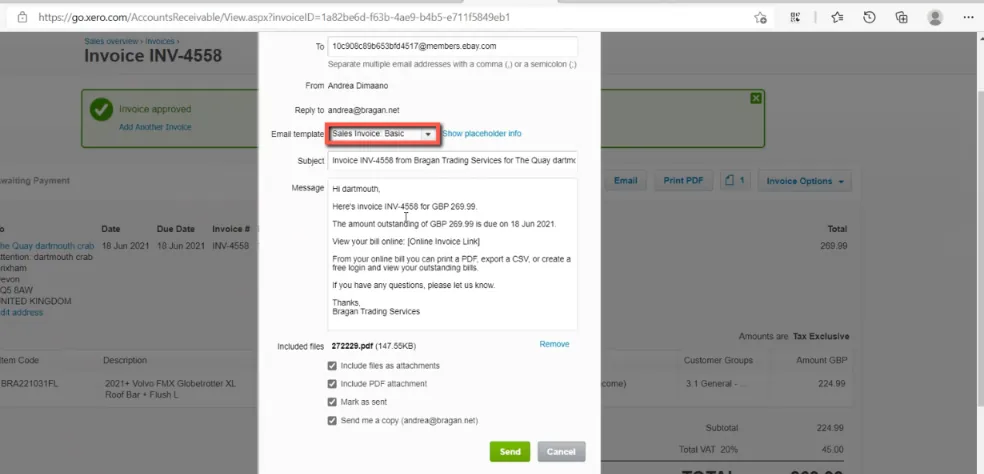Open the QR code generator icon

795,18
